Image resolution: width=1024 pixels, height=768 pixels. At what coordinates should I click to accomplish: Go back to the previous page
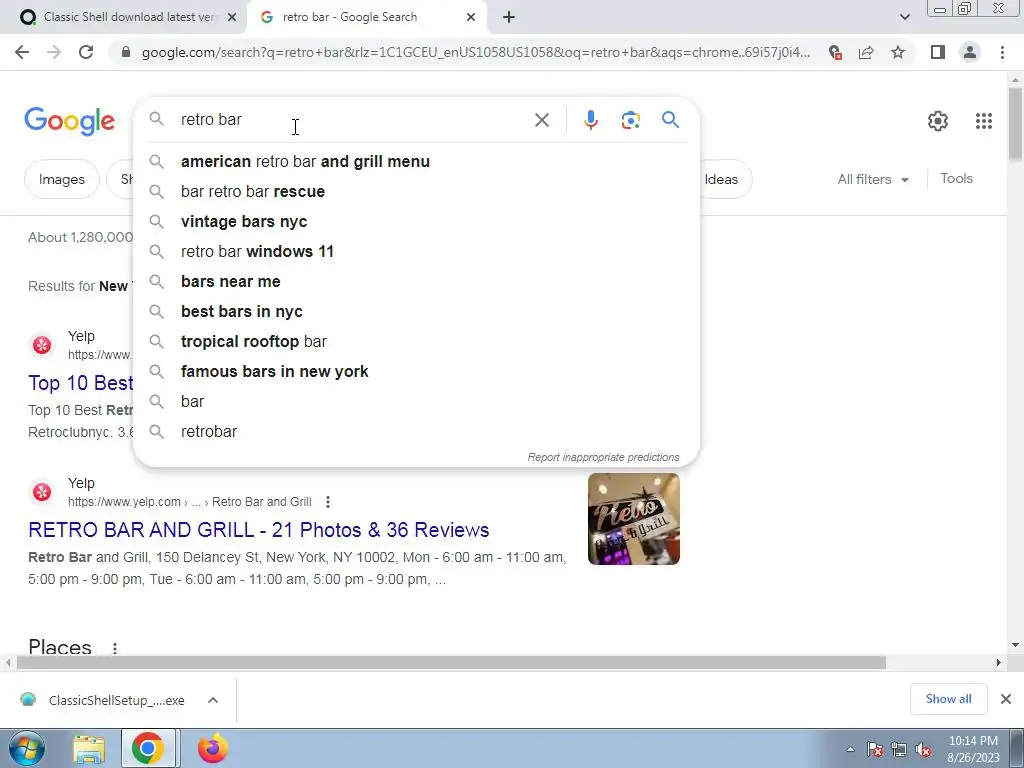(22, 52)
